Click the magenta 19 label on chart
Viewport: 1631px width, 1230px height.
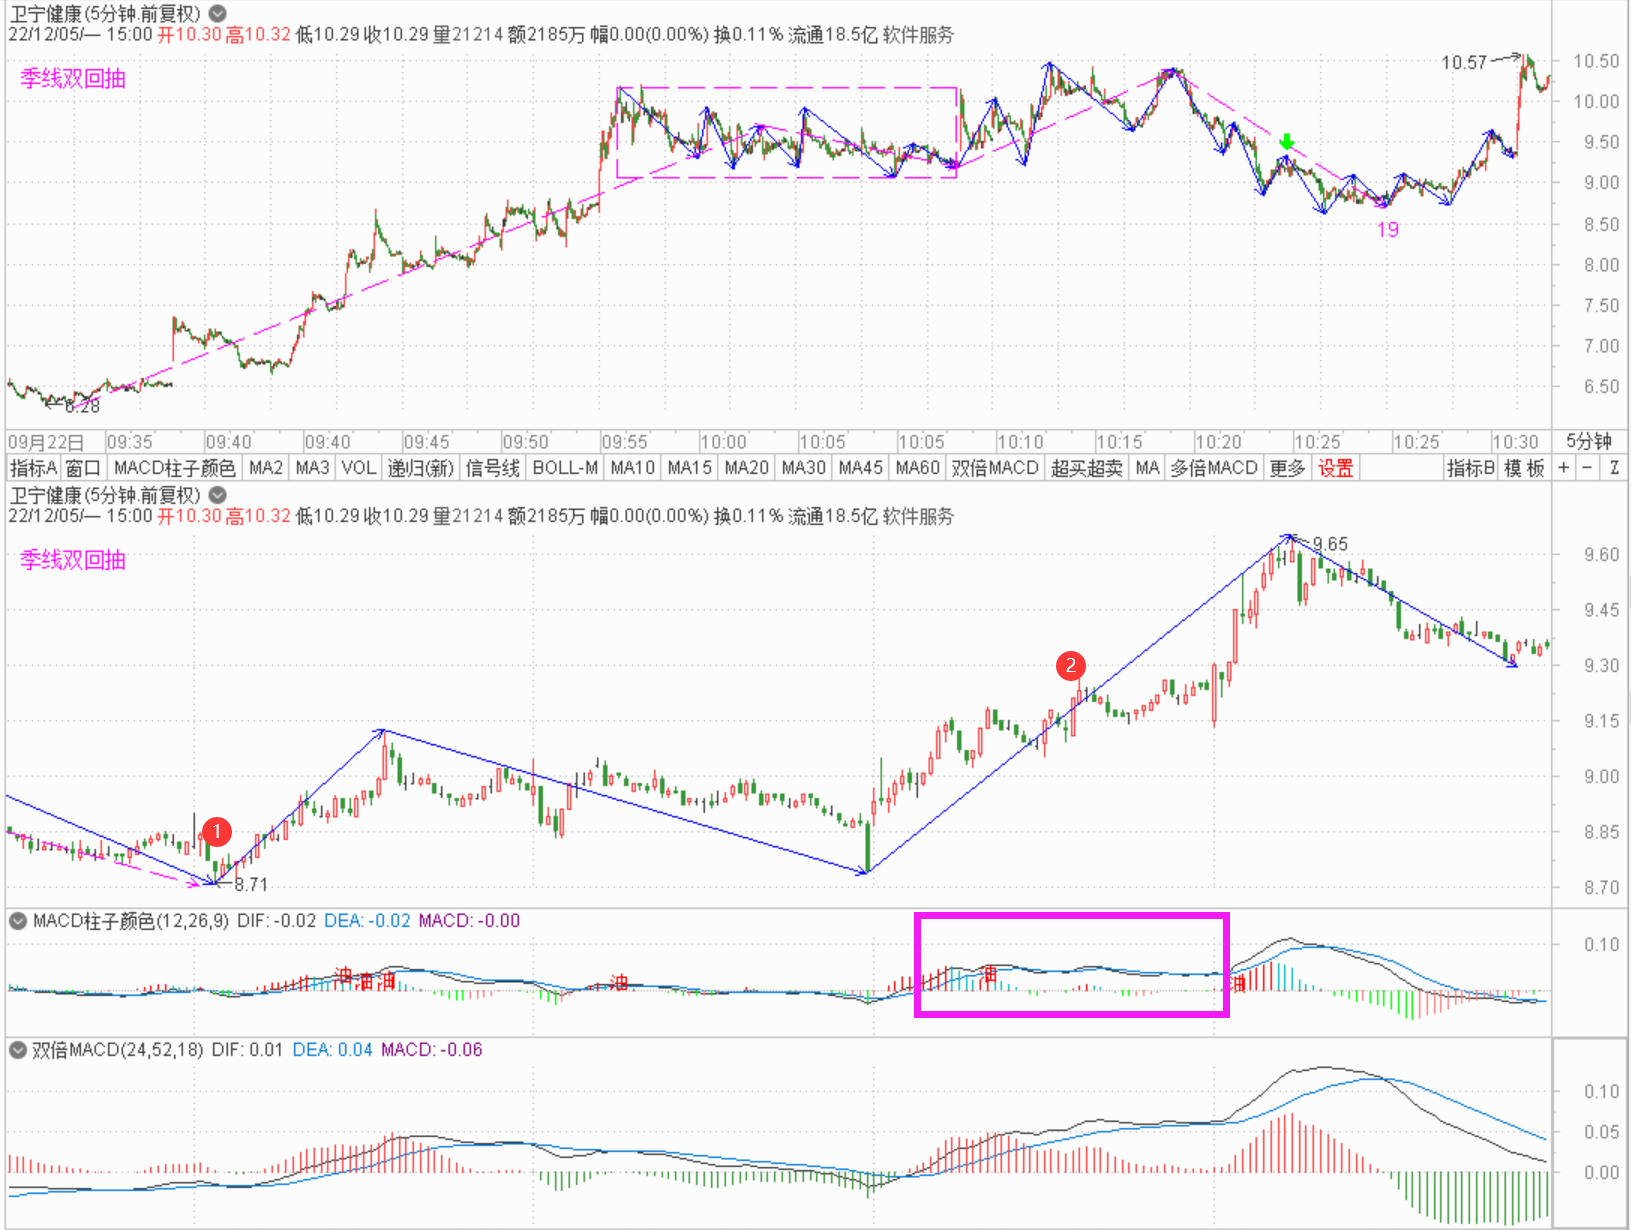coord(1388,230)
